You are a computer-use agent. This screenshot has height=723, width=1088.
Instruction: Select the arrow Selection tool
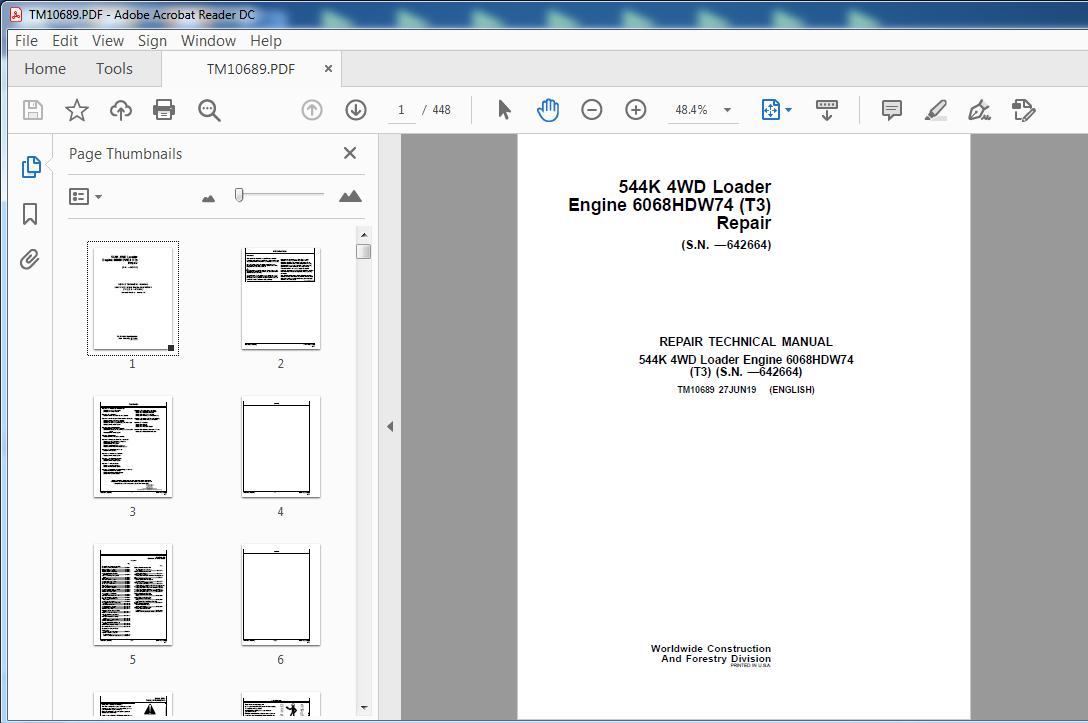[504, 110]
